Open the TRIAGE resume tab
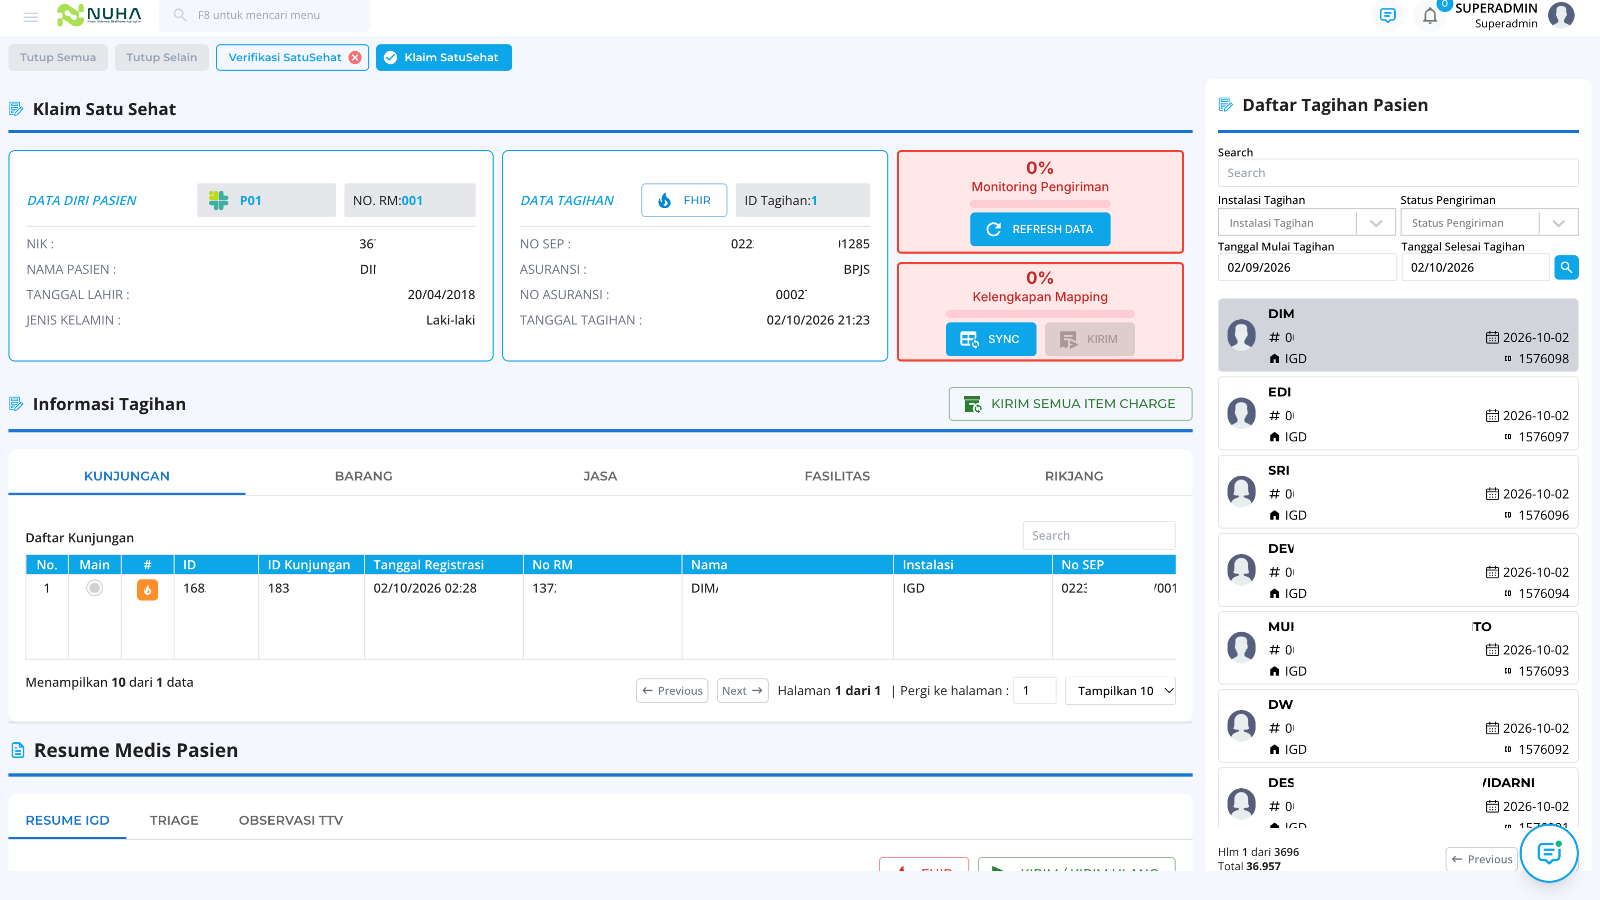Image resolution: width=1600 pixels, height=900 pixels. (x=174, y=821)
